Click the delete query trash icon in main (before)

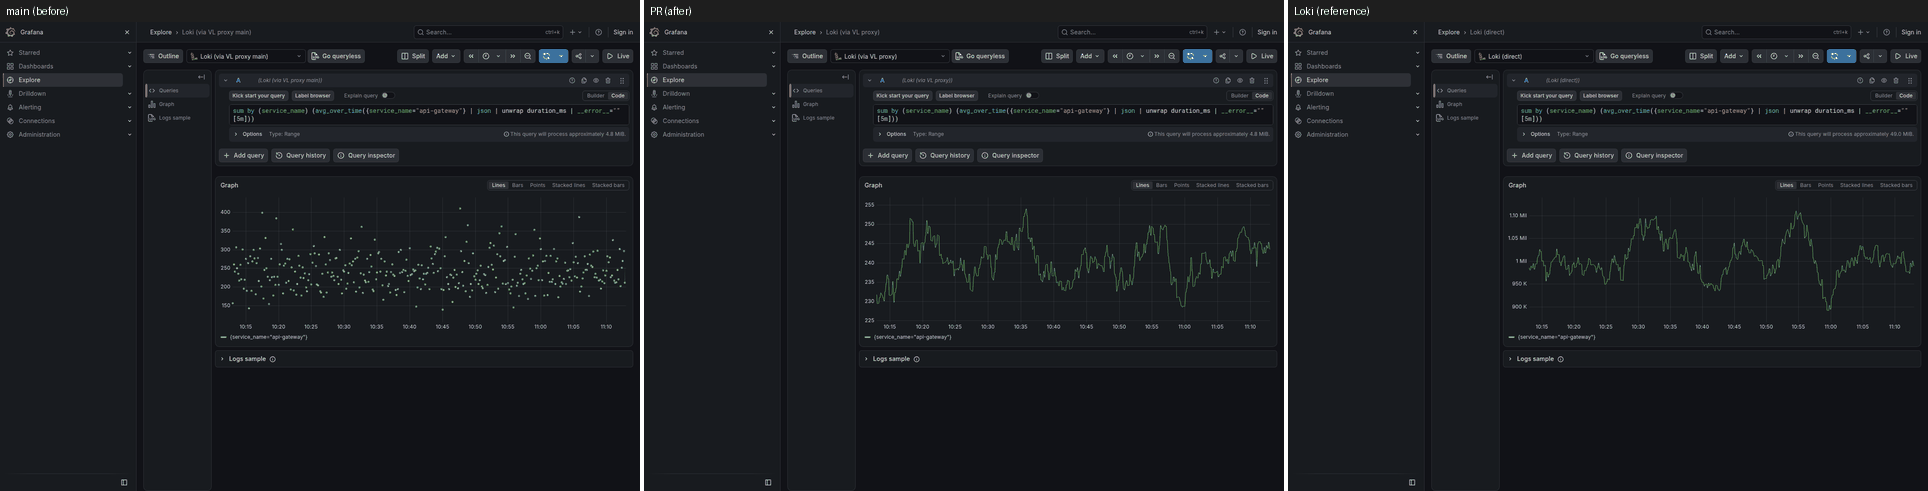click(x=608, y=80)
